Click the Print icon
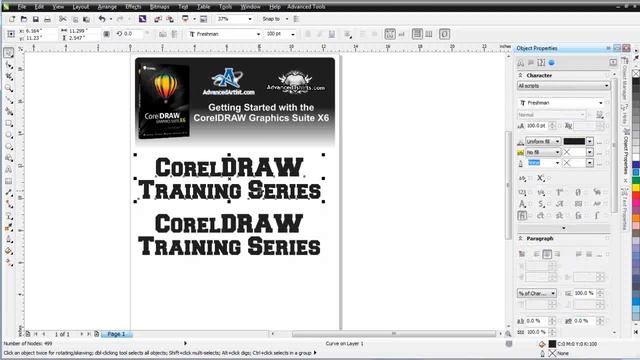640x360 pixels. click(47, 19)
